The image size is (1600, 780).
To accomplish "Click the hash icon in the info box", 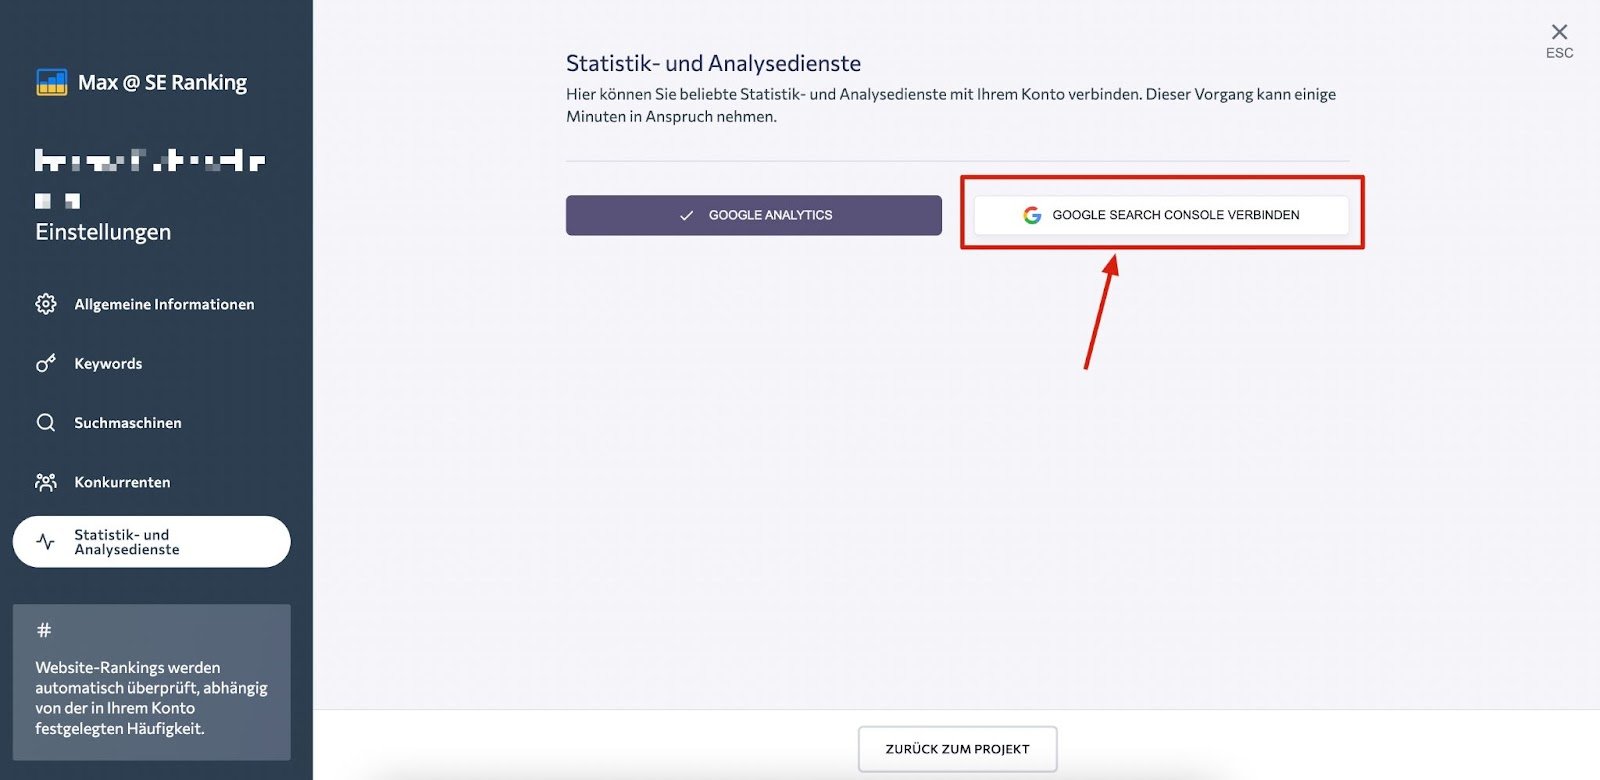I will pyautogui.click(x=44, y=630).
